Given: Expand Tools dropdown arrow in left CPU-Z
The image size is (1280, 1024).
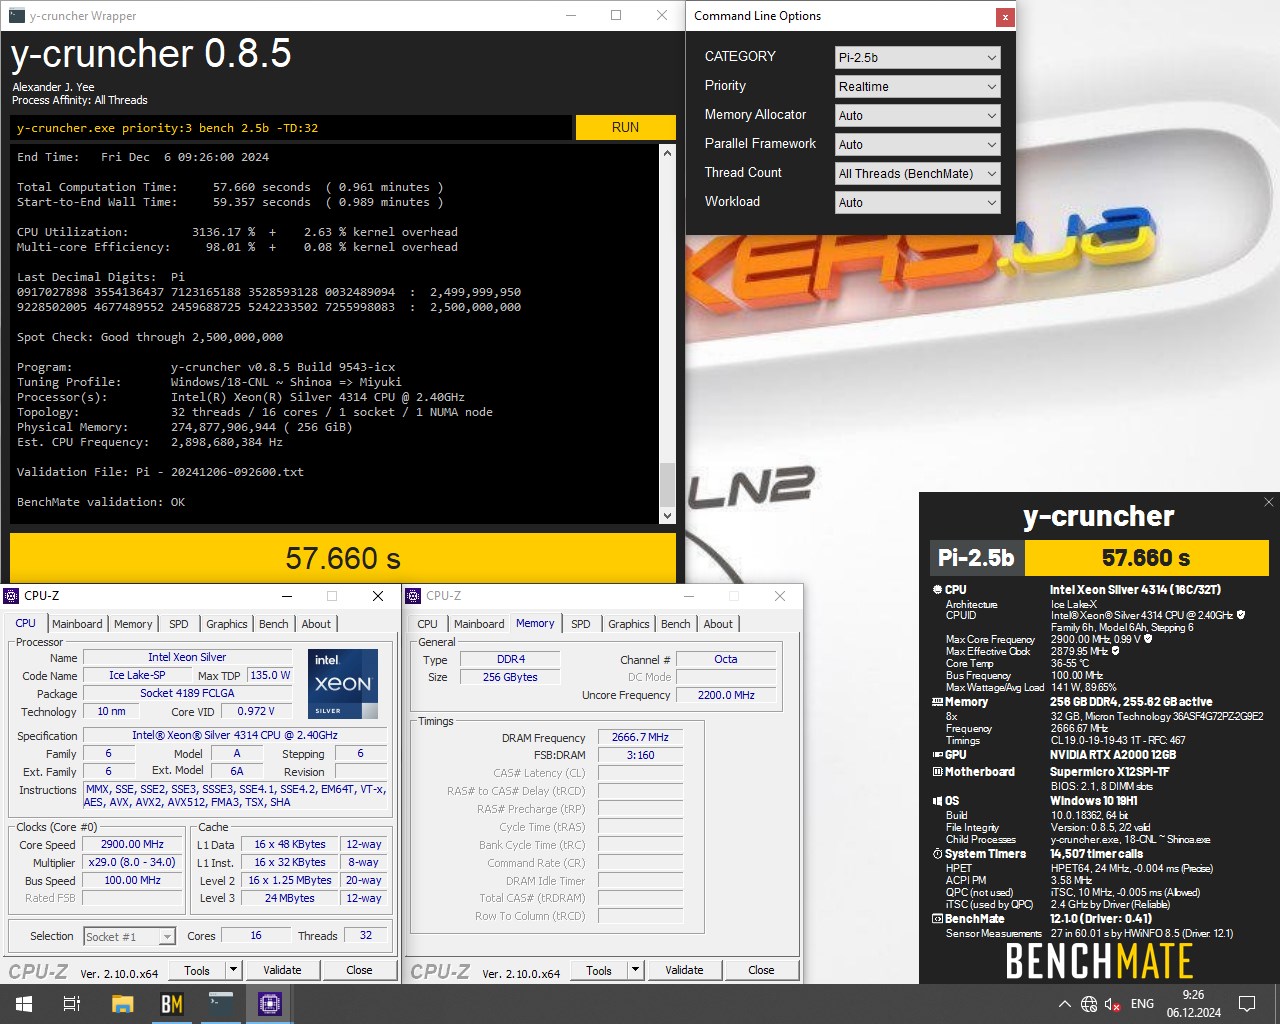Looking at the screenshot, I should (x=234, y=970).
